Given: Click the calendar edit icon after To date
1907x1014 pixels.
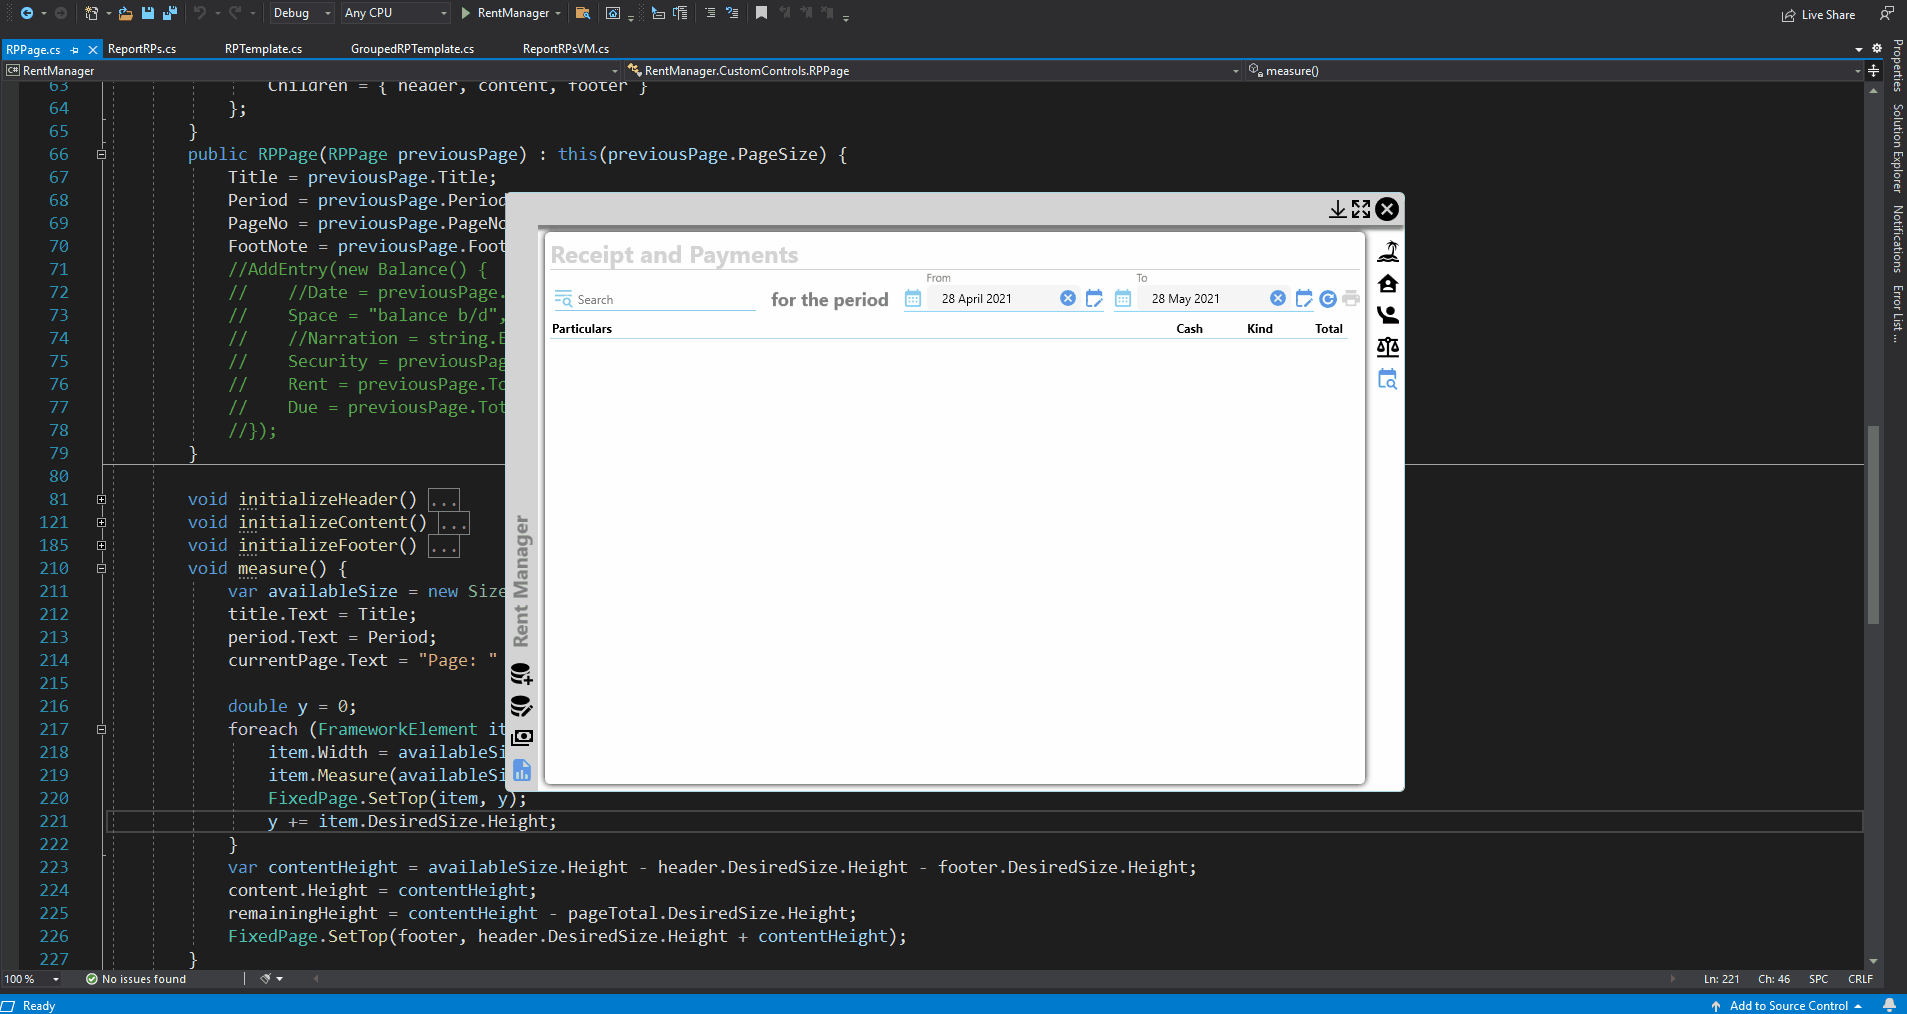Looking at the screenshot, I should [1304, 299].
